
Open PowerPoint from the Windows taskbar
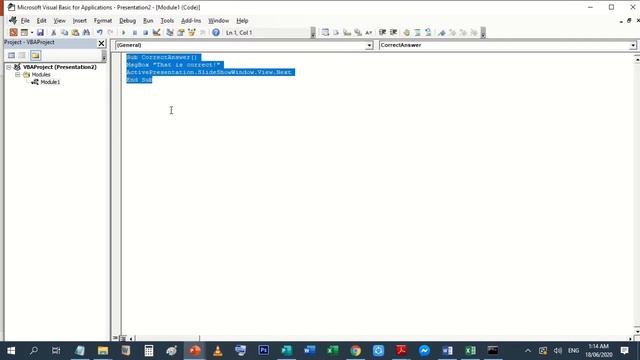pyautogui.click(x=195, y=351)
